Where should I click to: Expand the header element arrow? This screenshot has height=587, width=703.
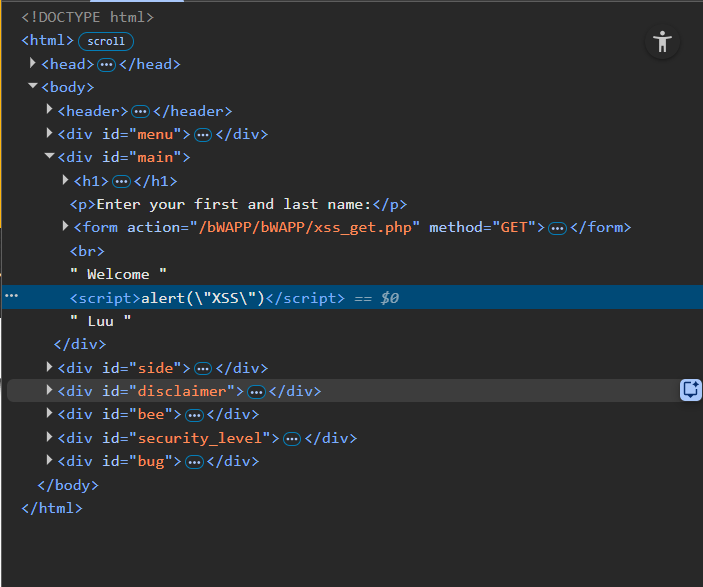[x=49, y=110]
